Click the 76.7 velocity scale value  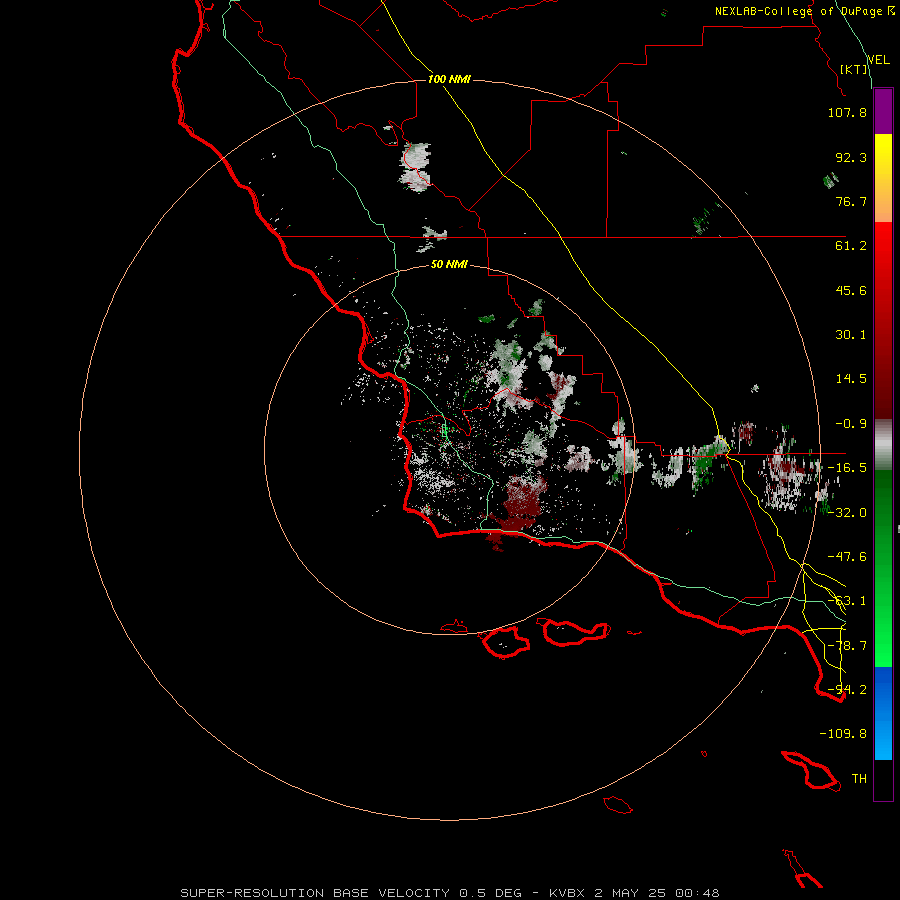click(851, 201)
